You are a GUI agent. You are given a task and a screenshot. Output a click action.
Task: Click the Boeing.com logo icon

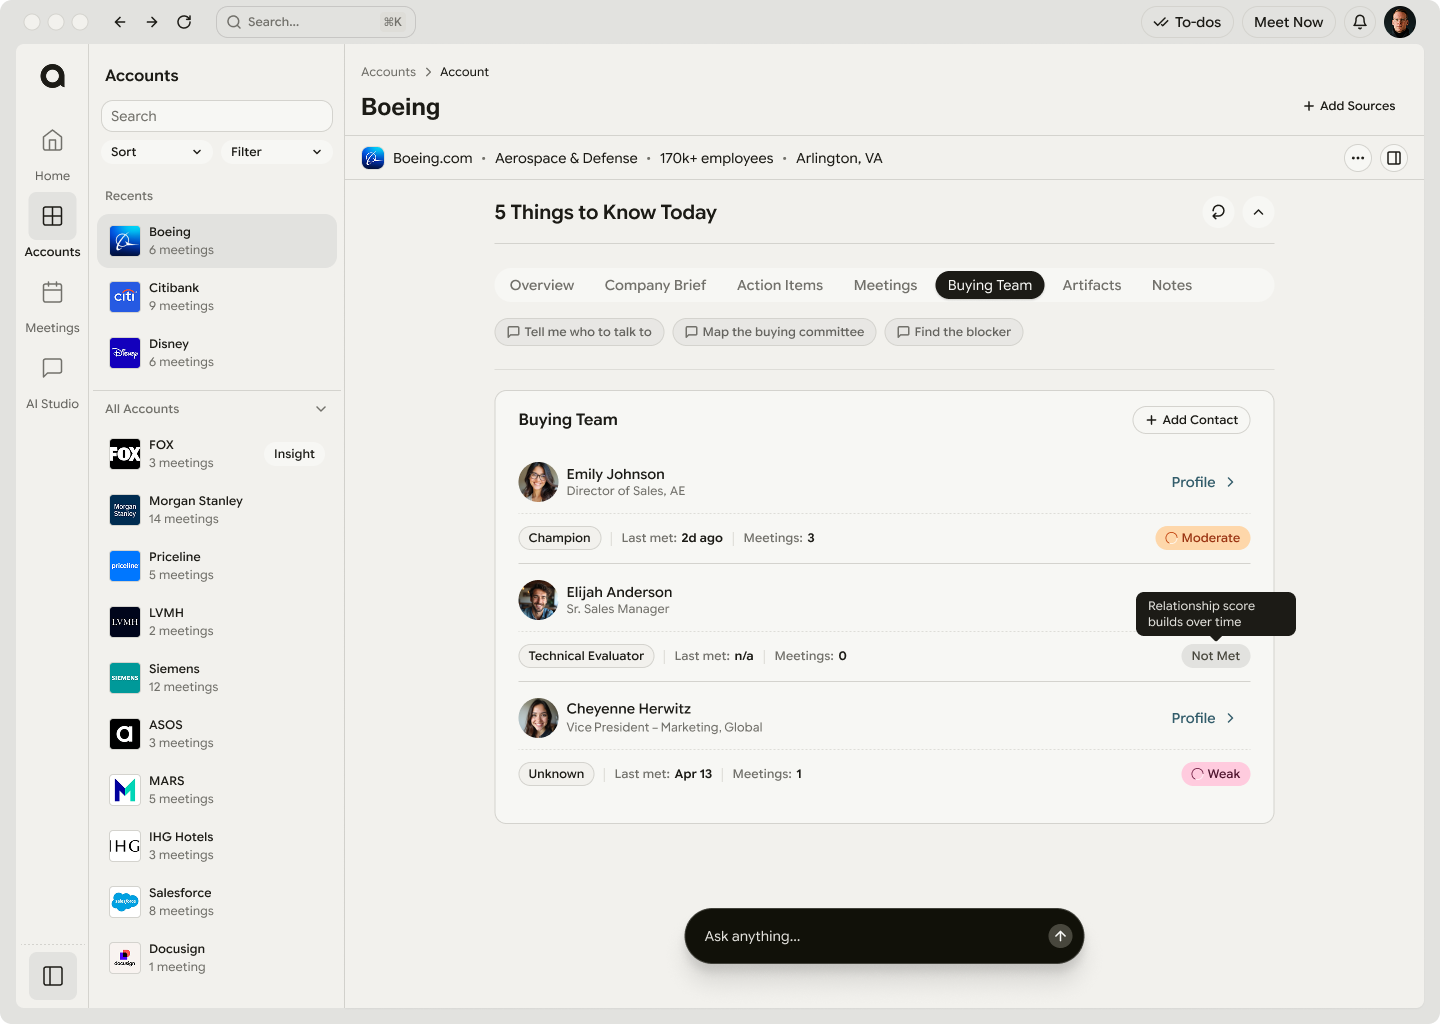pyautogui.click(x=373, y=158)
